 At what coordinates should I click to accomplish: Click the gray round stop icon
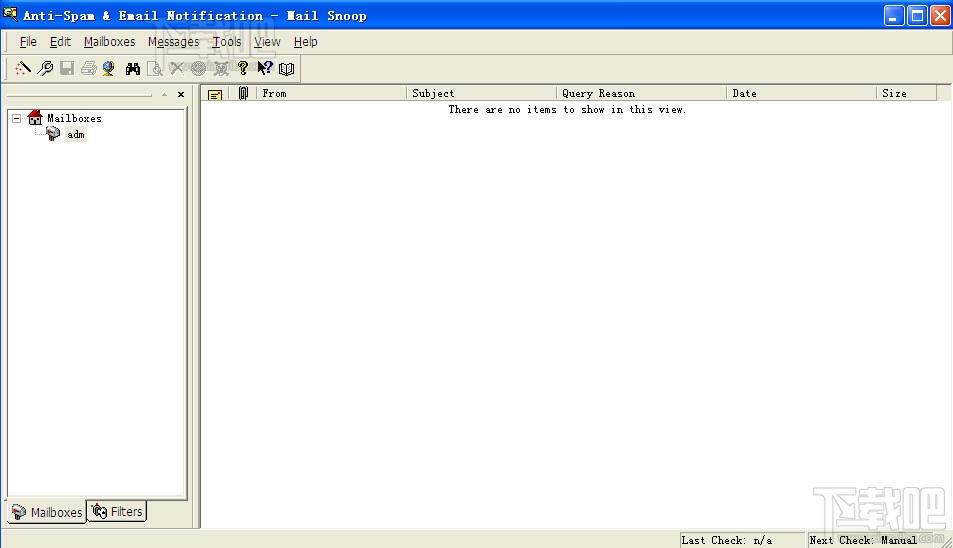pyautogui.click(x=198, y=68)
